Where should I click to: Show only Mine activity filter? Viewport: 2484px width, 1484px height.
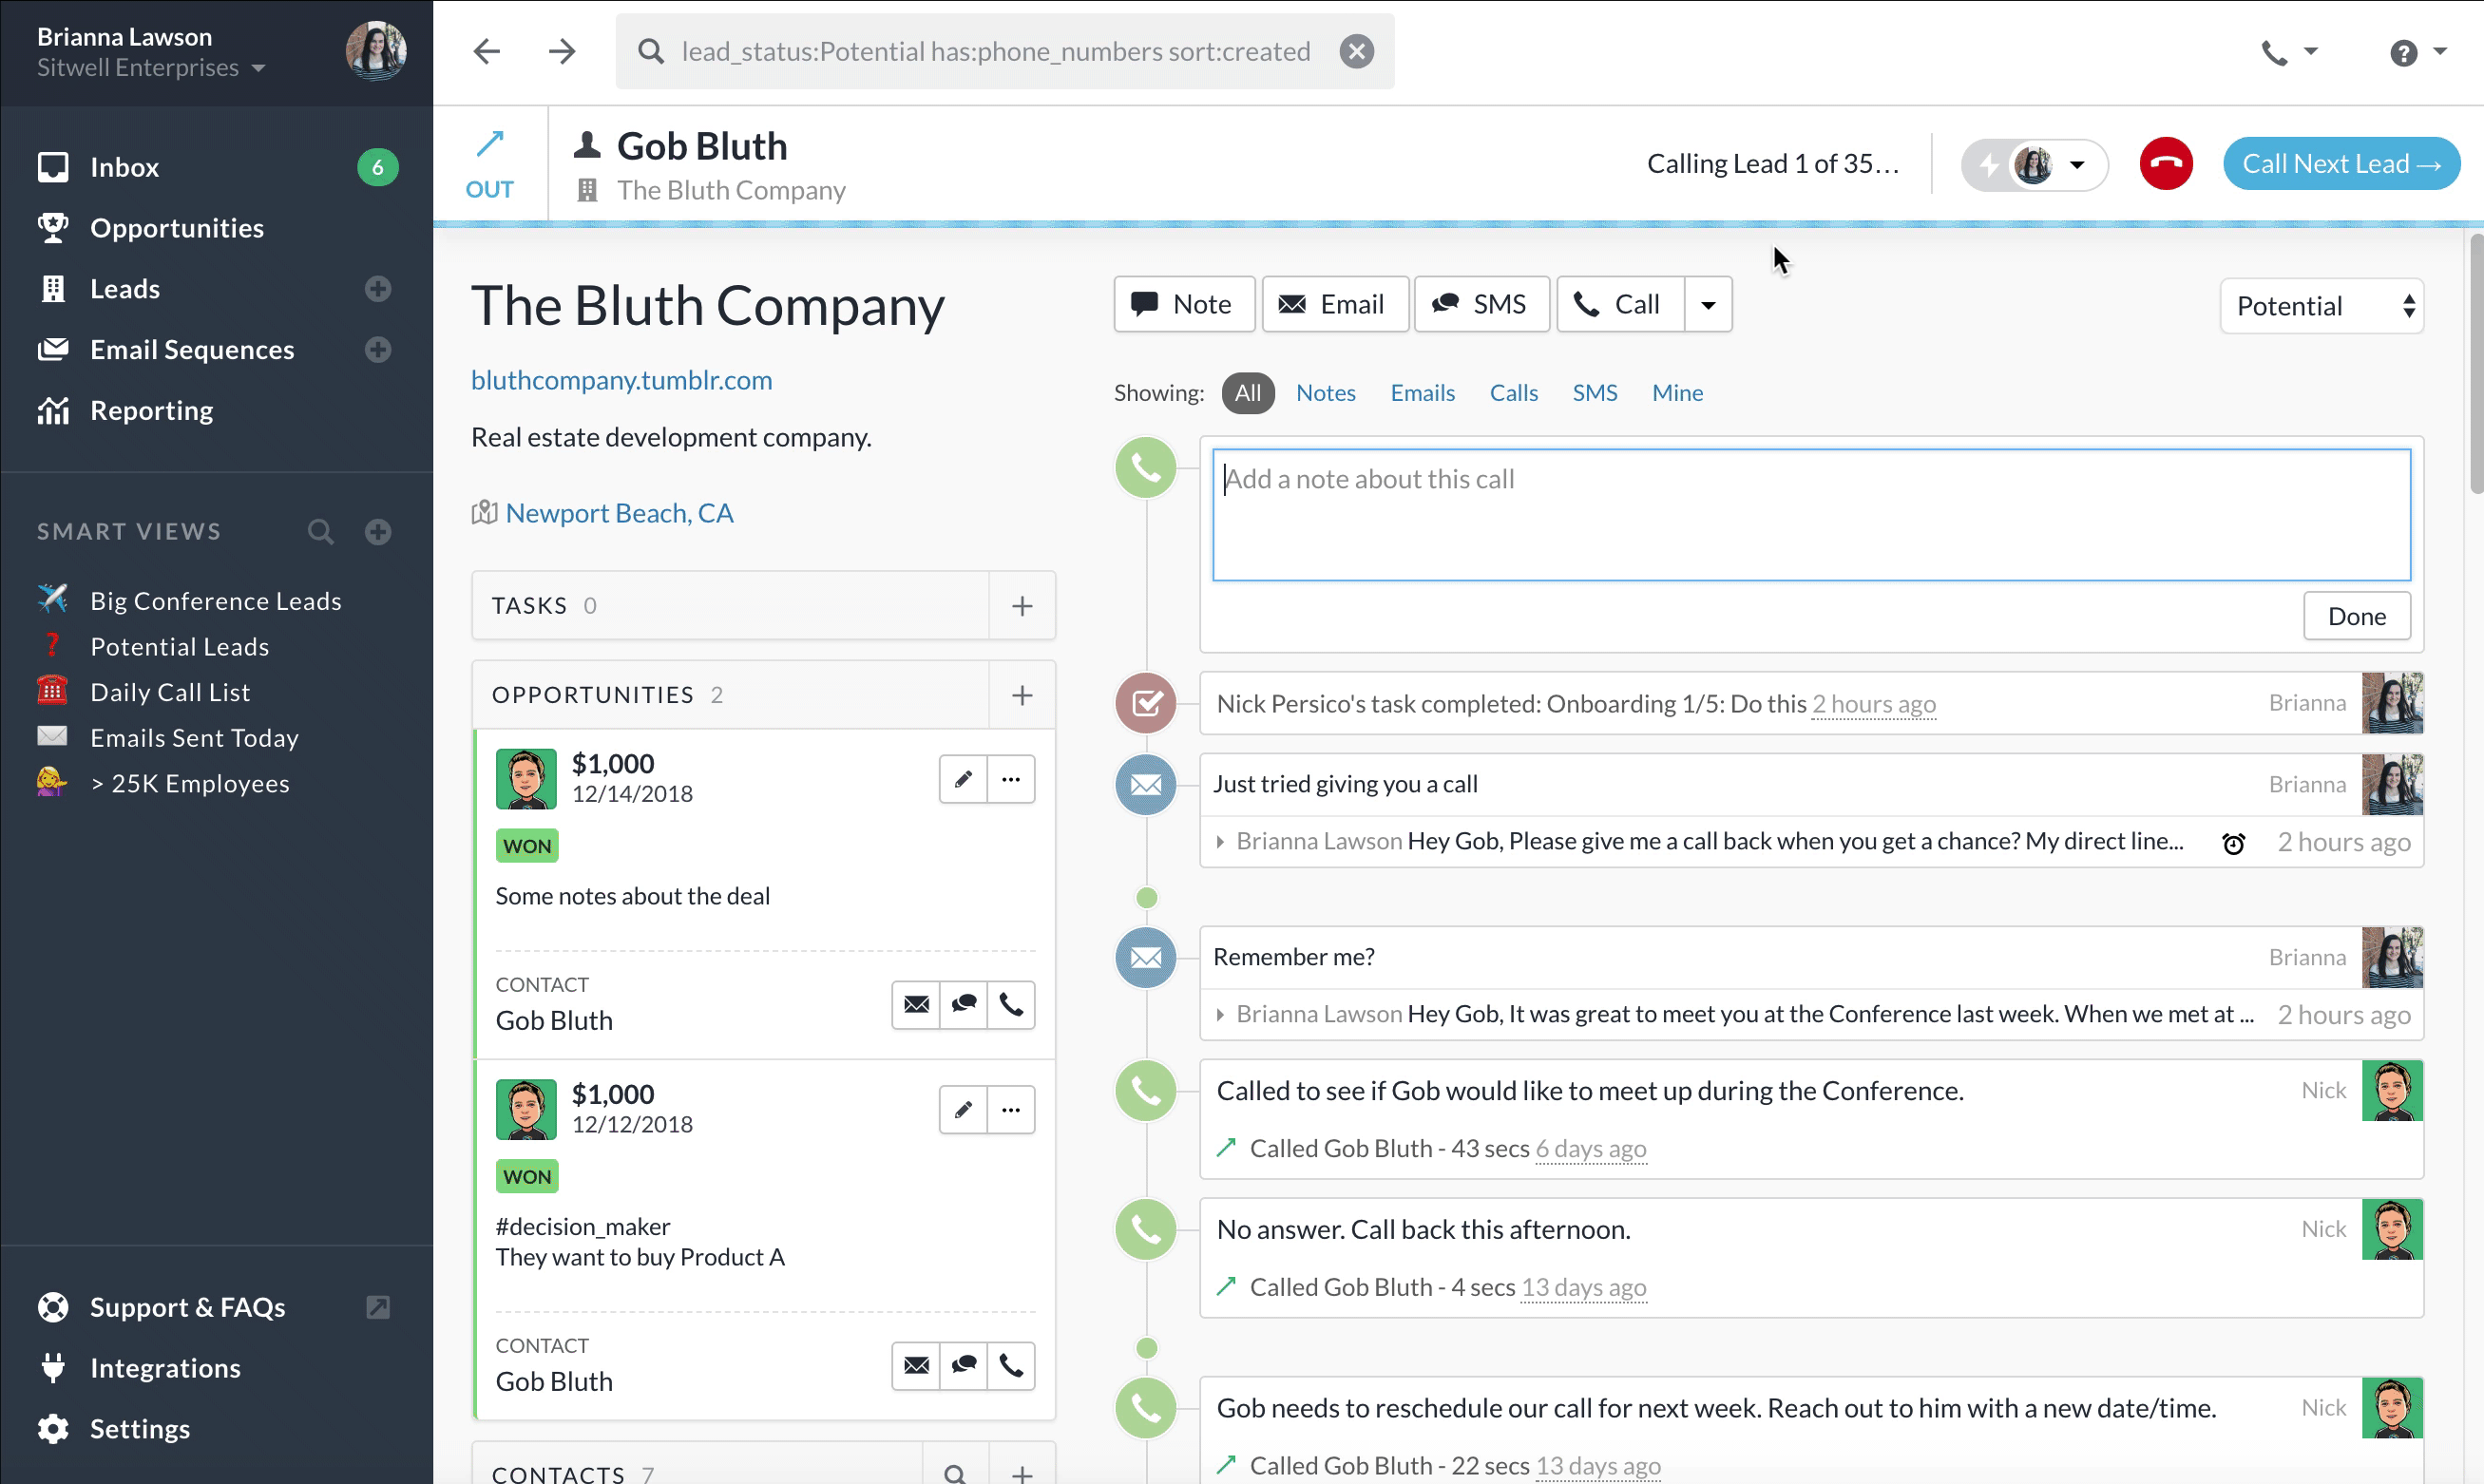(x=1677, y=393)
